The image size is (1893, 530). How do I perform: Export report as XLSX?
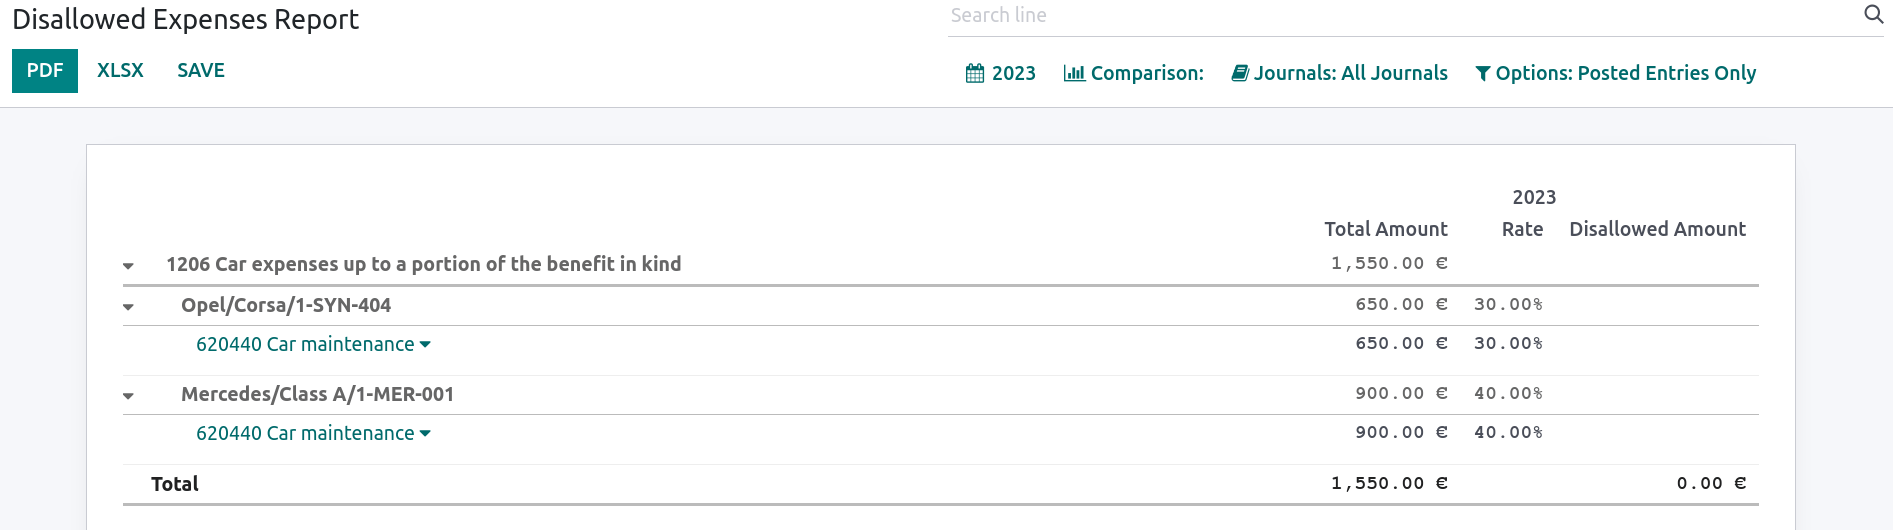pyautogui.click(x=120, y=71)
